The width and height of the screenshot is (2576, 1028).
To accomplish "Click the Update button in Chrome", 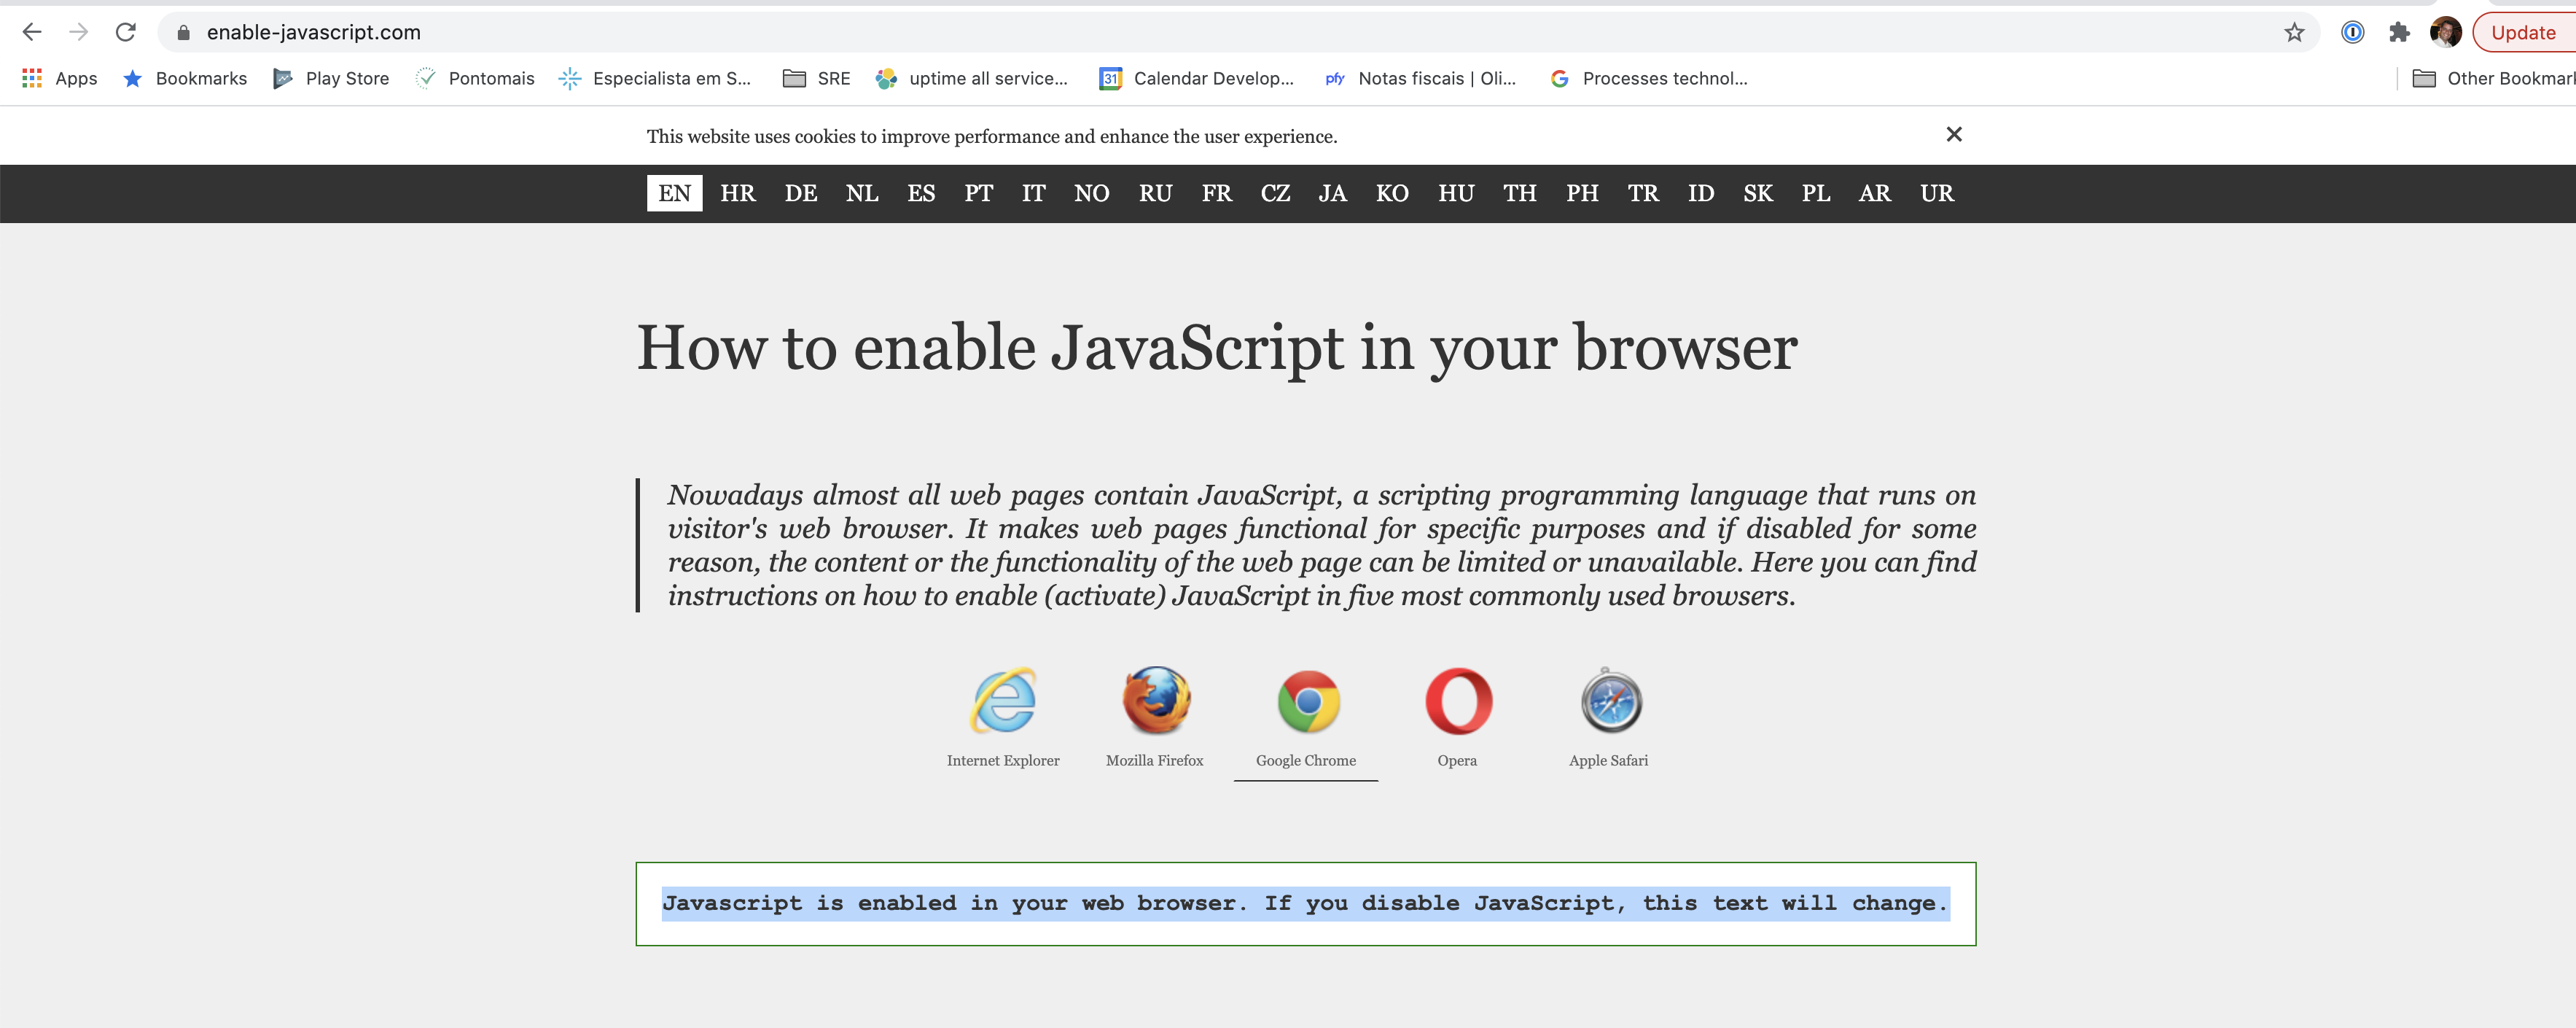I will click(x=2522, y=32).
